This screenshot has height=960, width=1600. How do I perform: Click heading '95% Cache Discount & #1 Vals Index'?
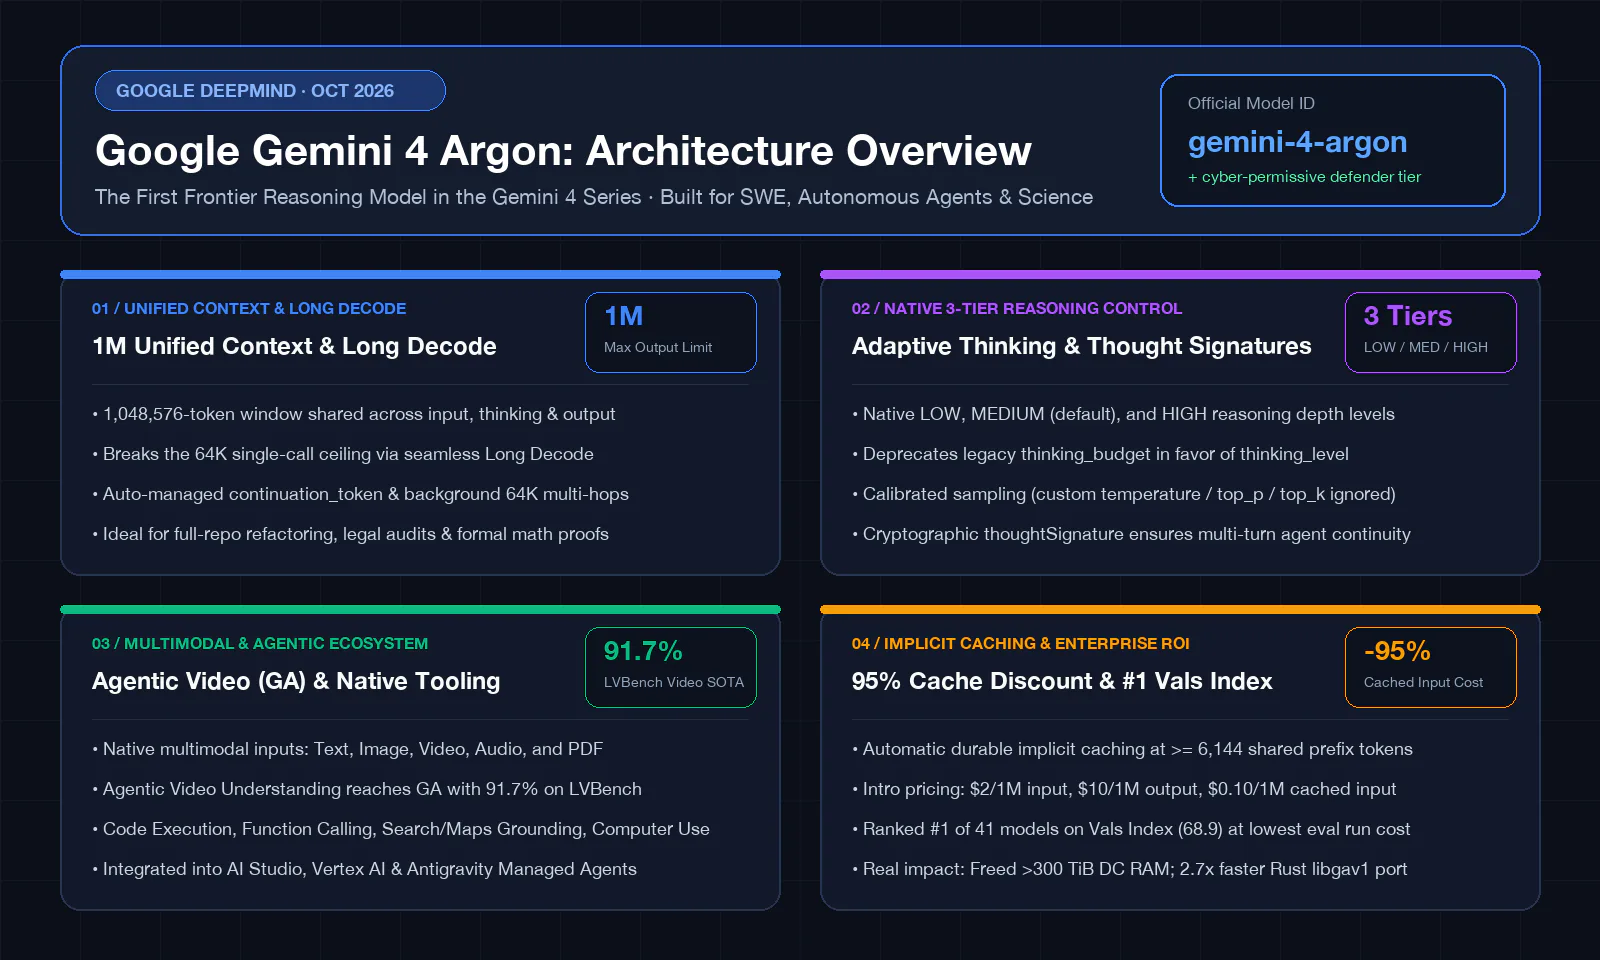[1062, 681]
